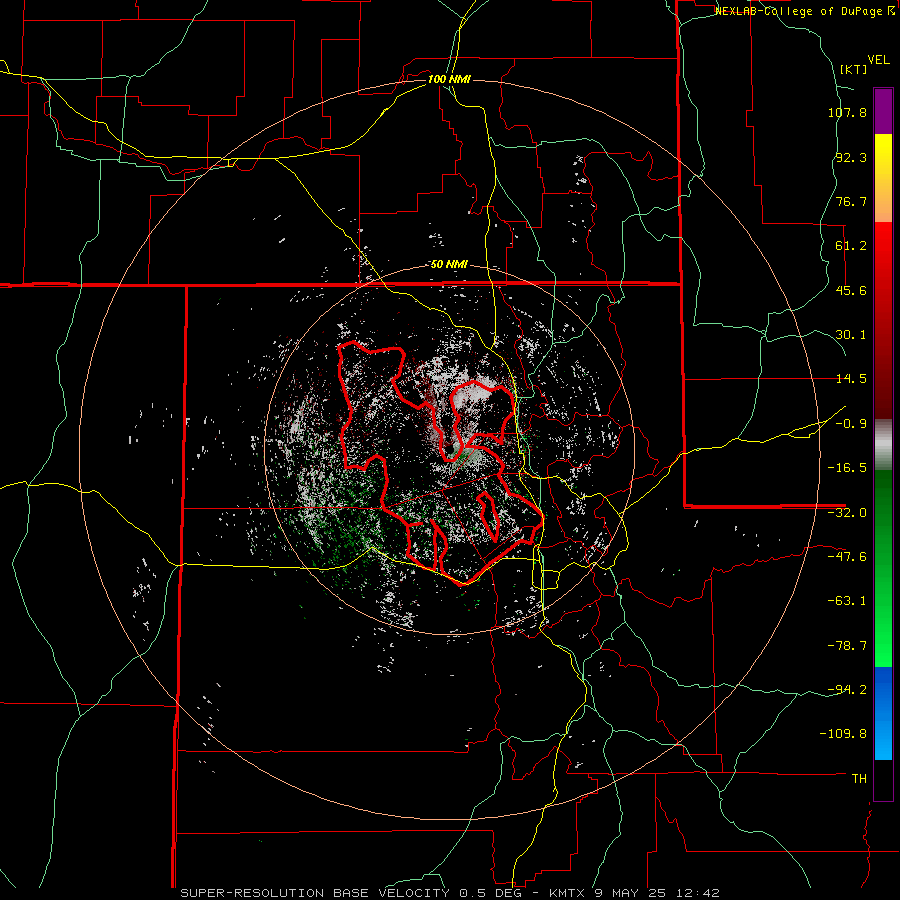The height and width of the screenshot is (900, 900).
Task: Click the -32.0 velocity scale value
Action: pyautogui.click(x=847, y=513)
